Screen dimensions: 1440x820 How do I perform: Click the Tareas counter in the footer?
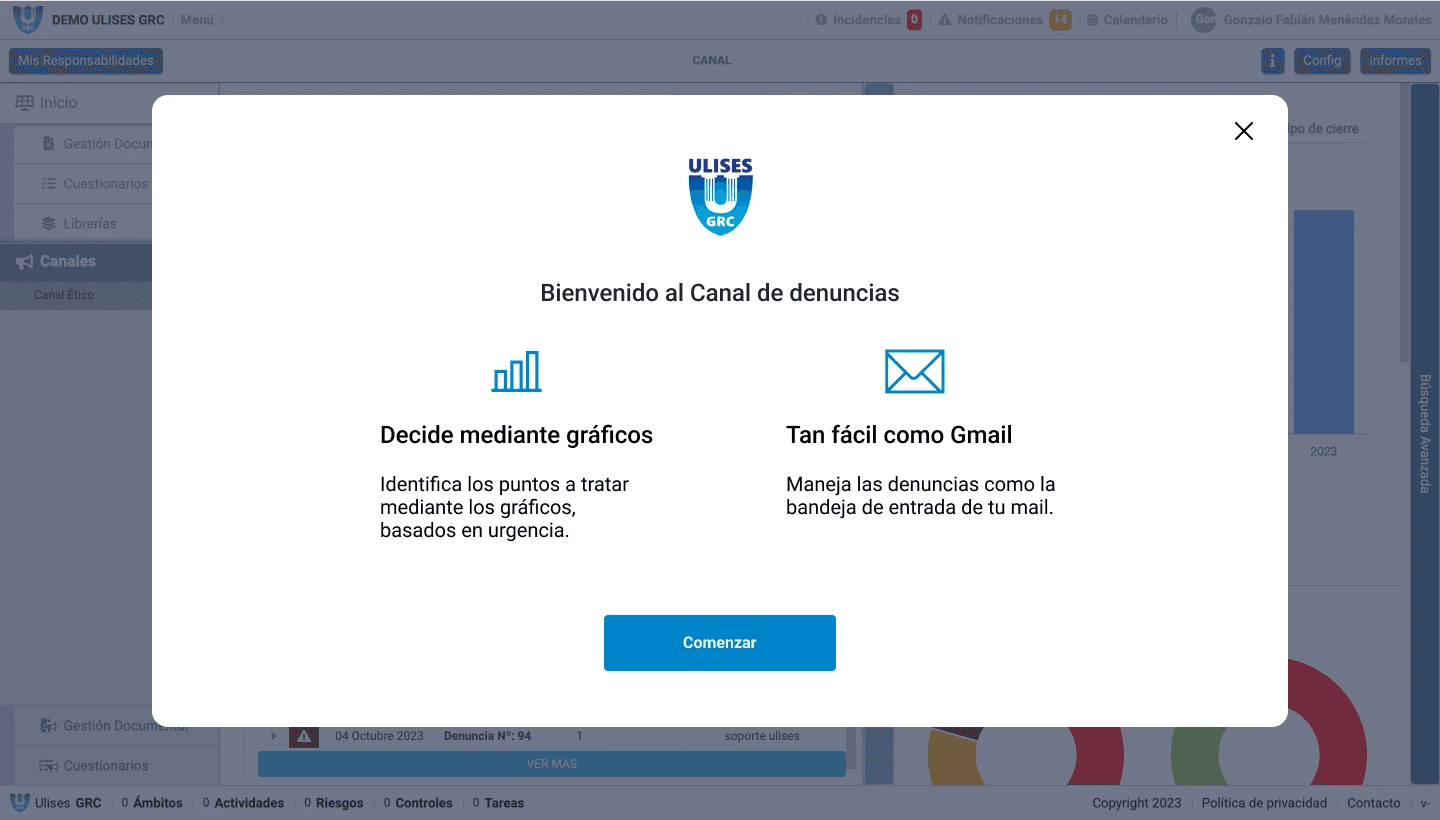(498, 803)
